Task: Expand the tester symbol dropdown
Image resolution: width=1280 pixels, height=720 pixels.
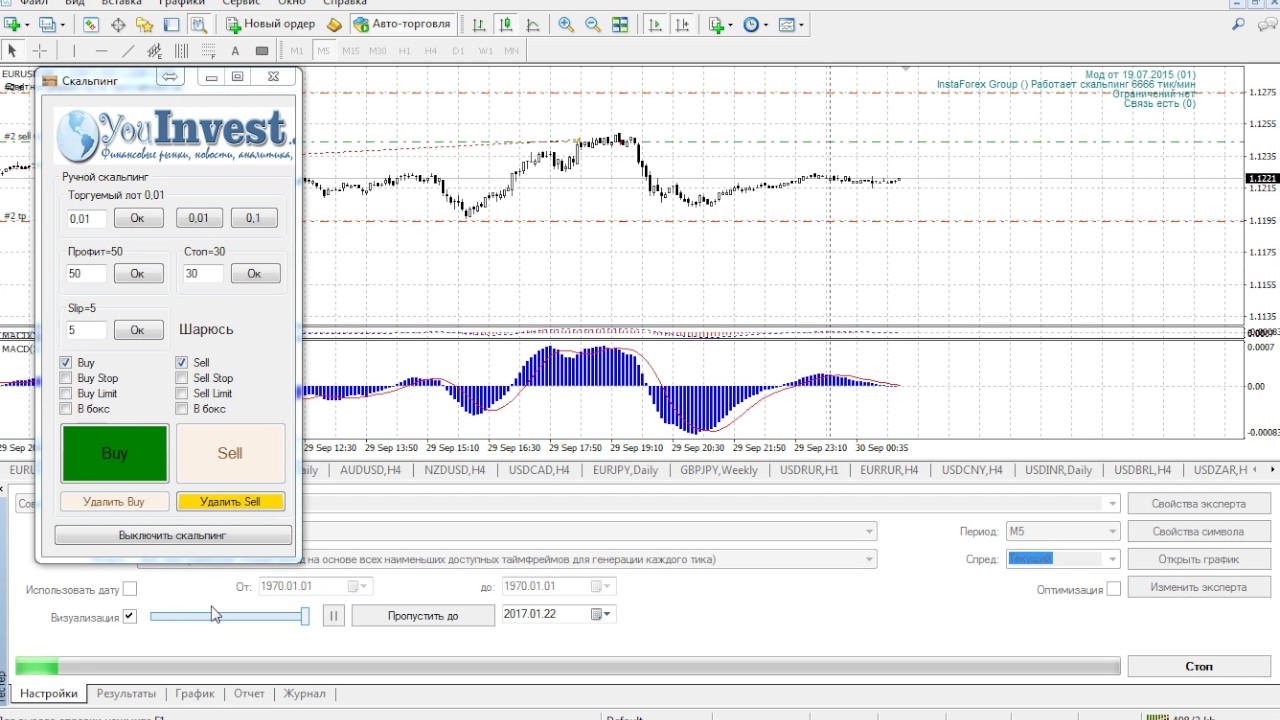Action: [x=870, y=532]
